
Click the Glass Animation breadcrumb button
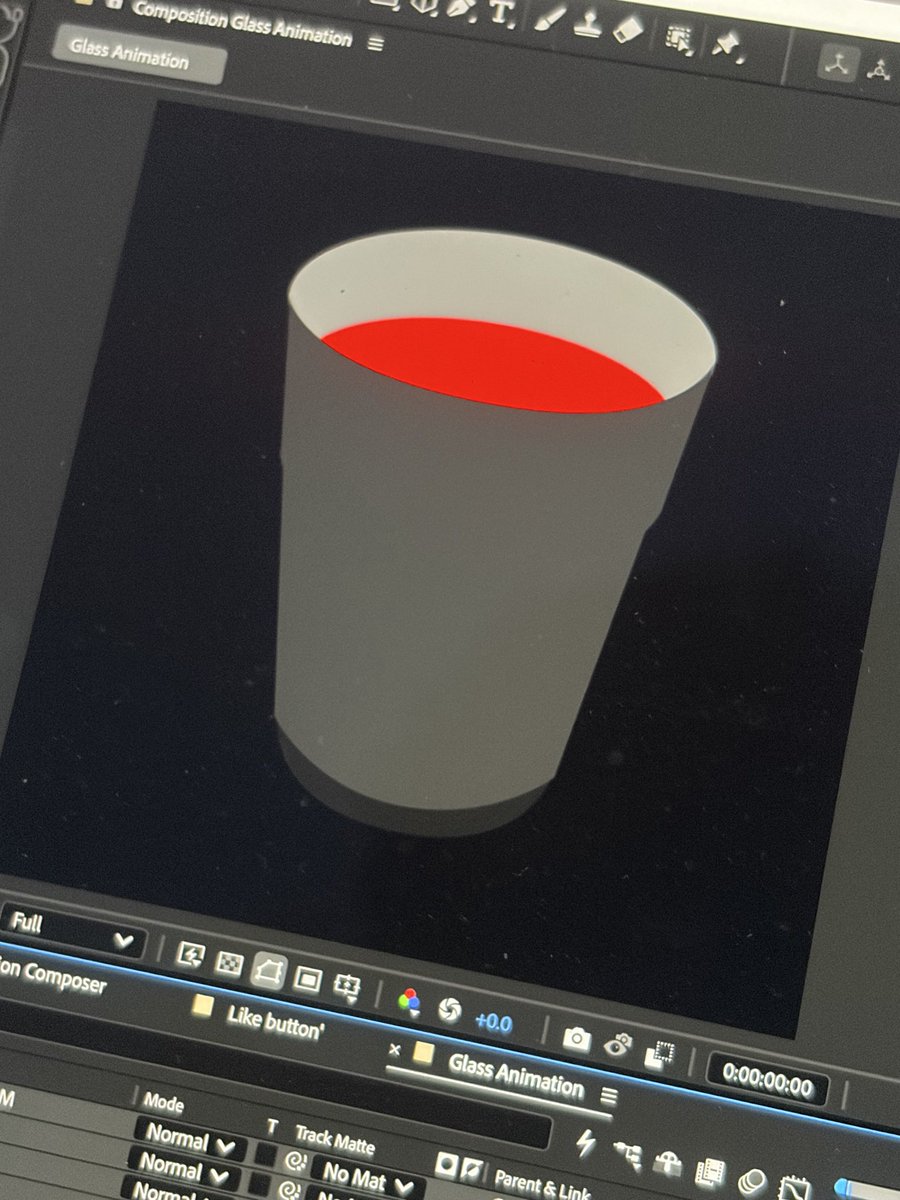pos(139,56)
